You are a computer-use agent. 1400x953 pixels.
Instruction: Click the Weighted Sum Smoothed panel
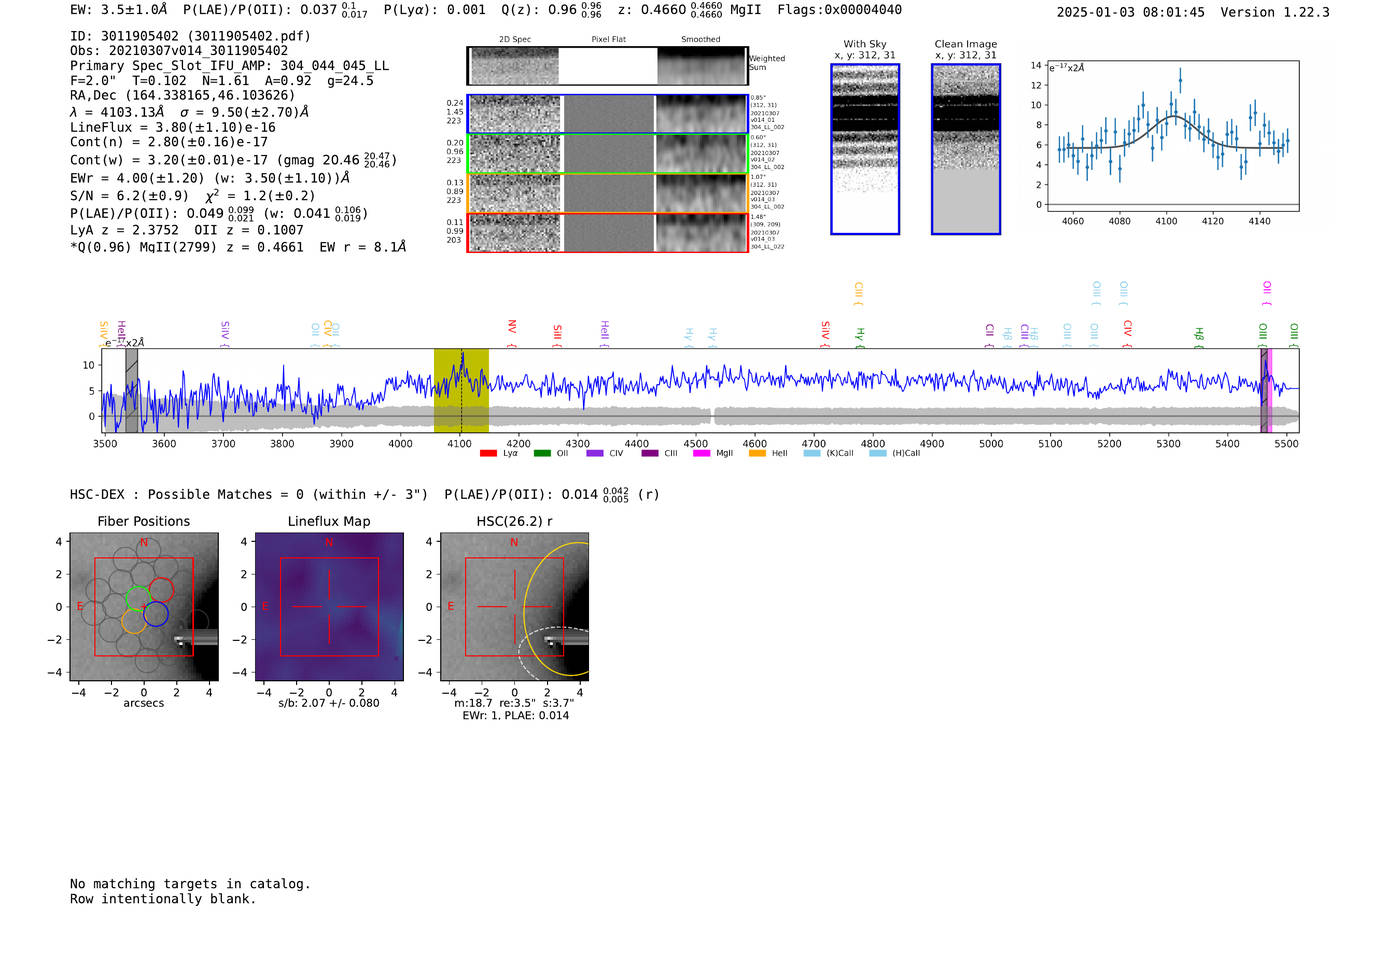pyautogui.click(x=702, y=66)
